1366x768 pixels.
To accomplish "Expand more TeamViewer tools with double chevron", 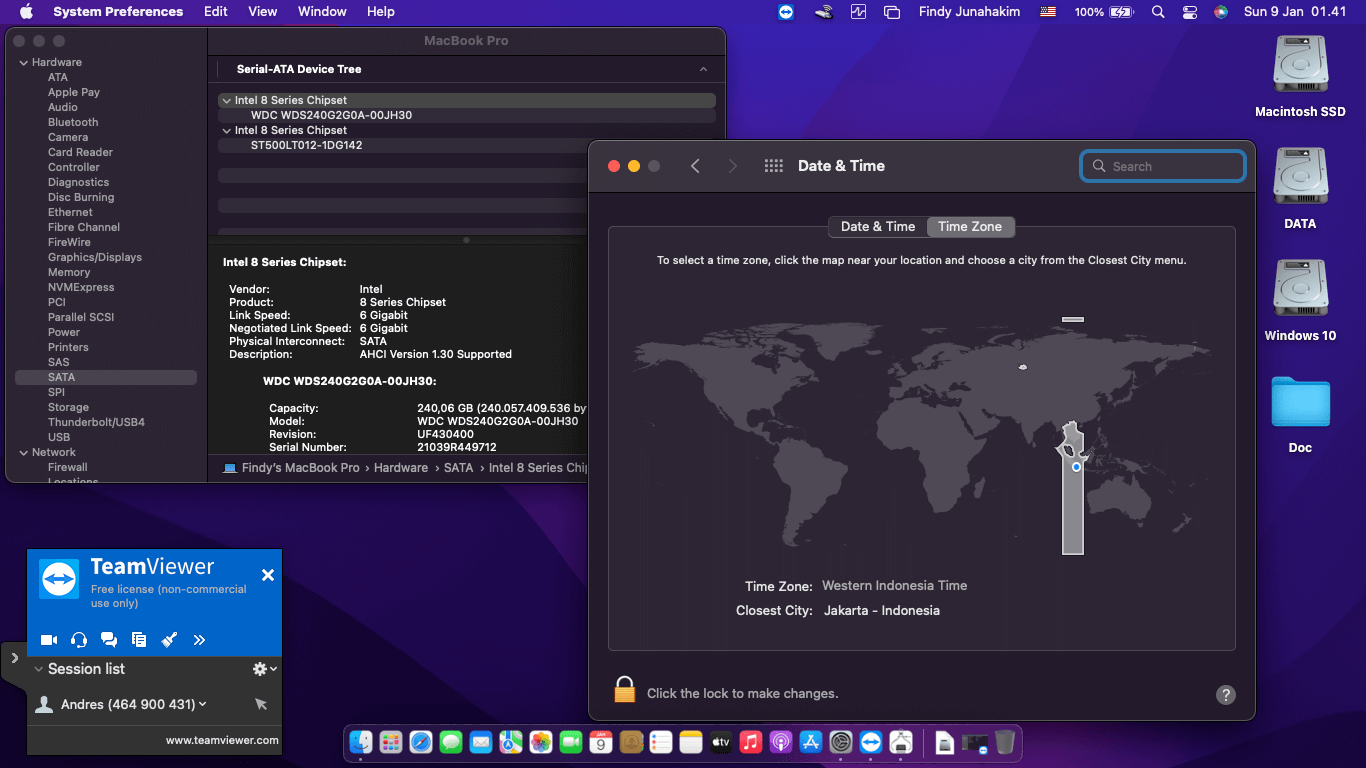I will (199, 640).
